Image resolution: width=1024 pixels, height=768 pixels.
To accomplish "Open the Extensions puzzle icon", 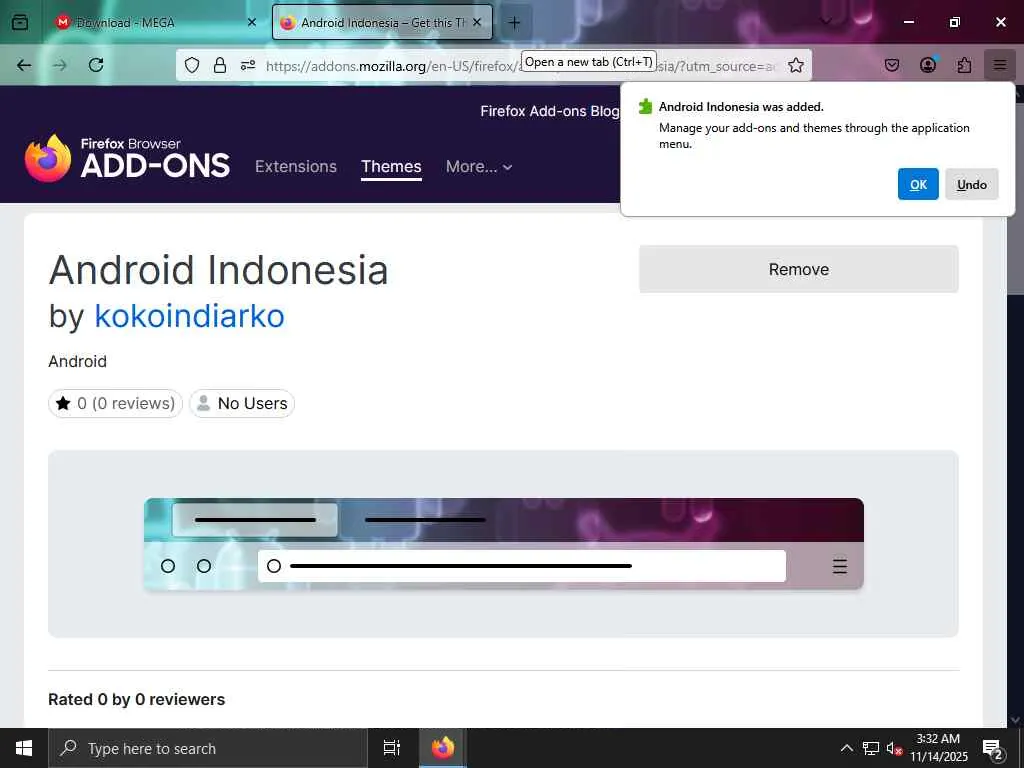I will (x=964, y=65).
